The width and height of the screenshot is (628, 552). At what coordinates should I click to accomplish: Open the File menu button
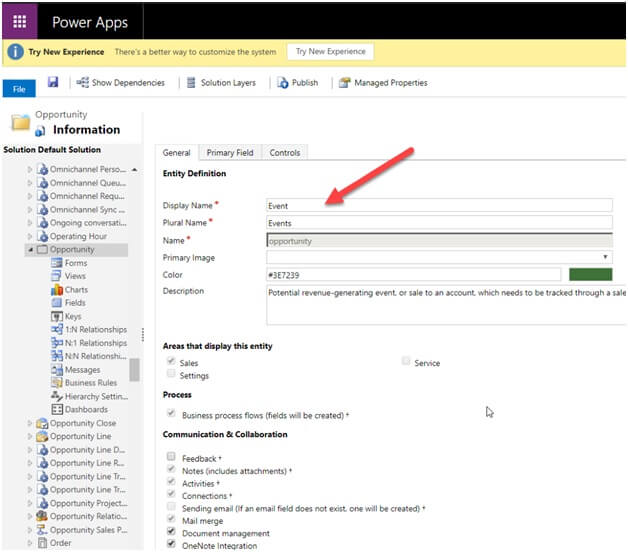click(18, 89)
